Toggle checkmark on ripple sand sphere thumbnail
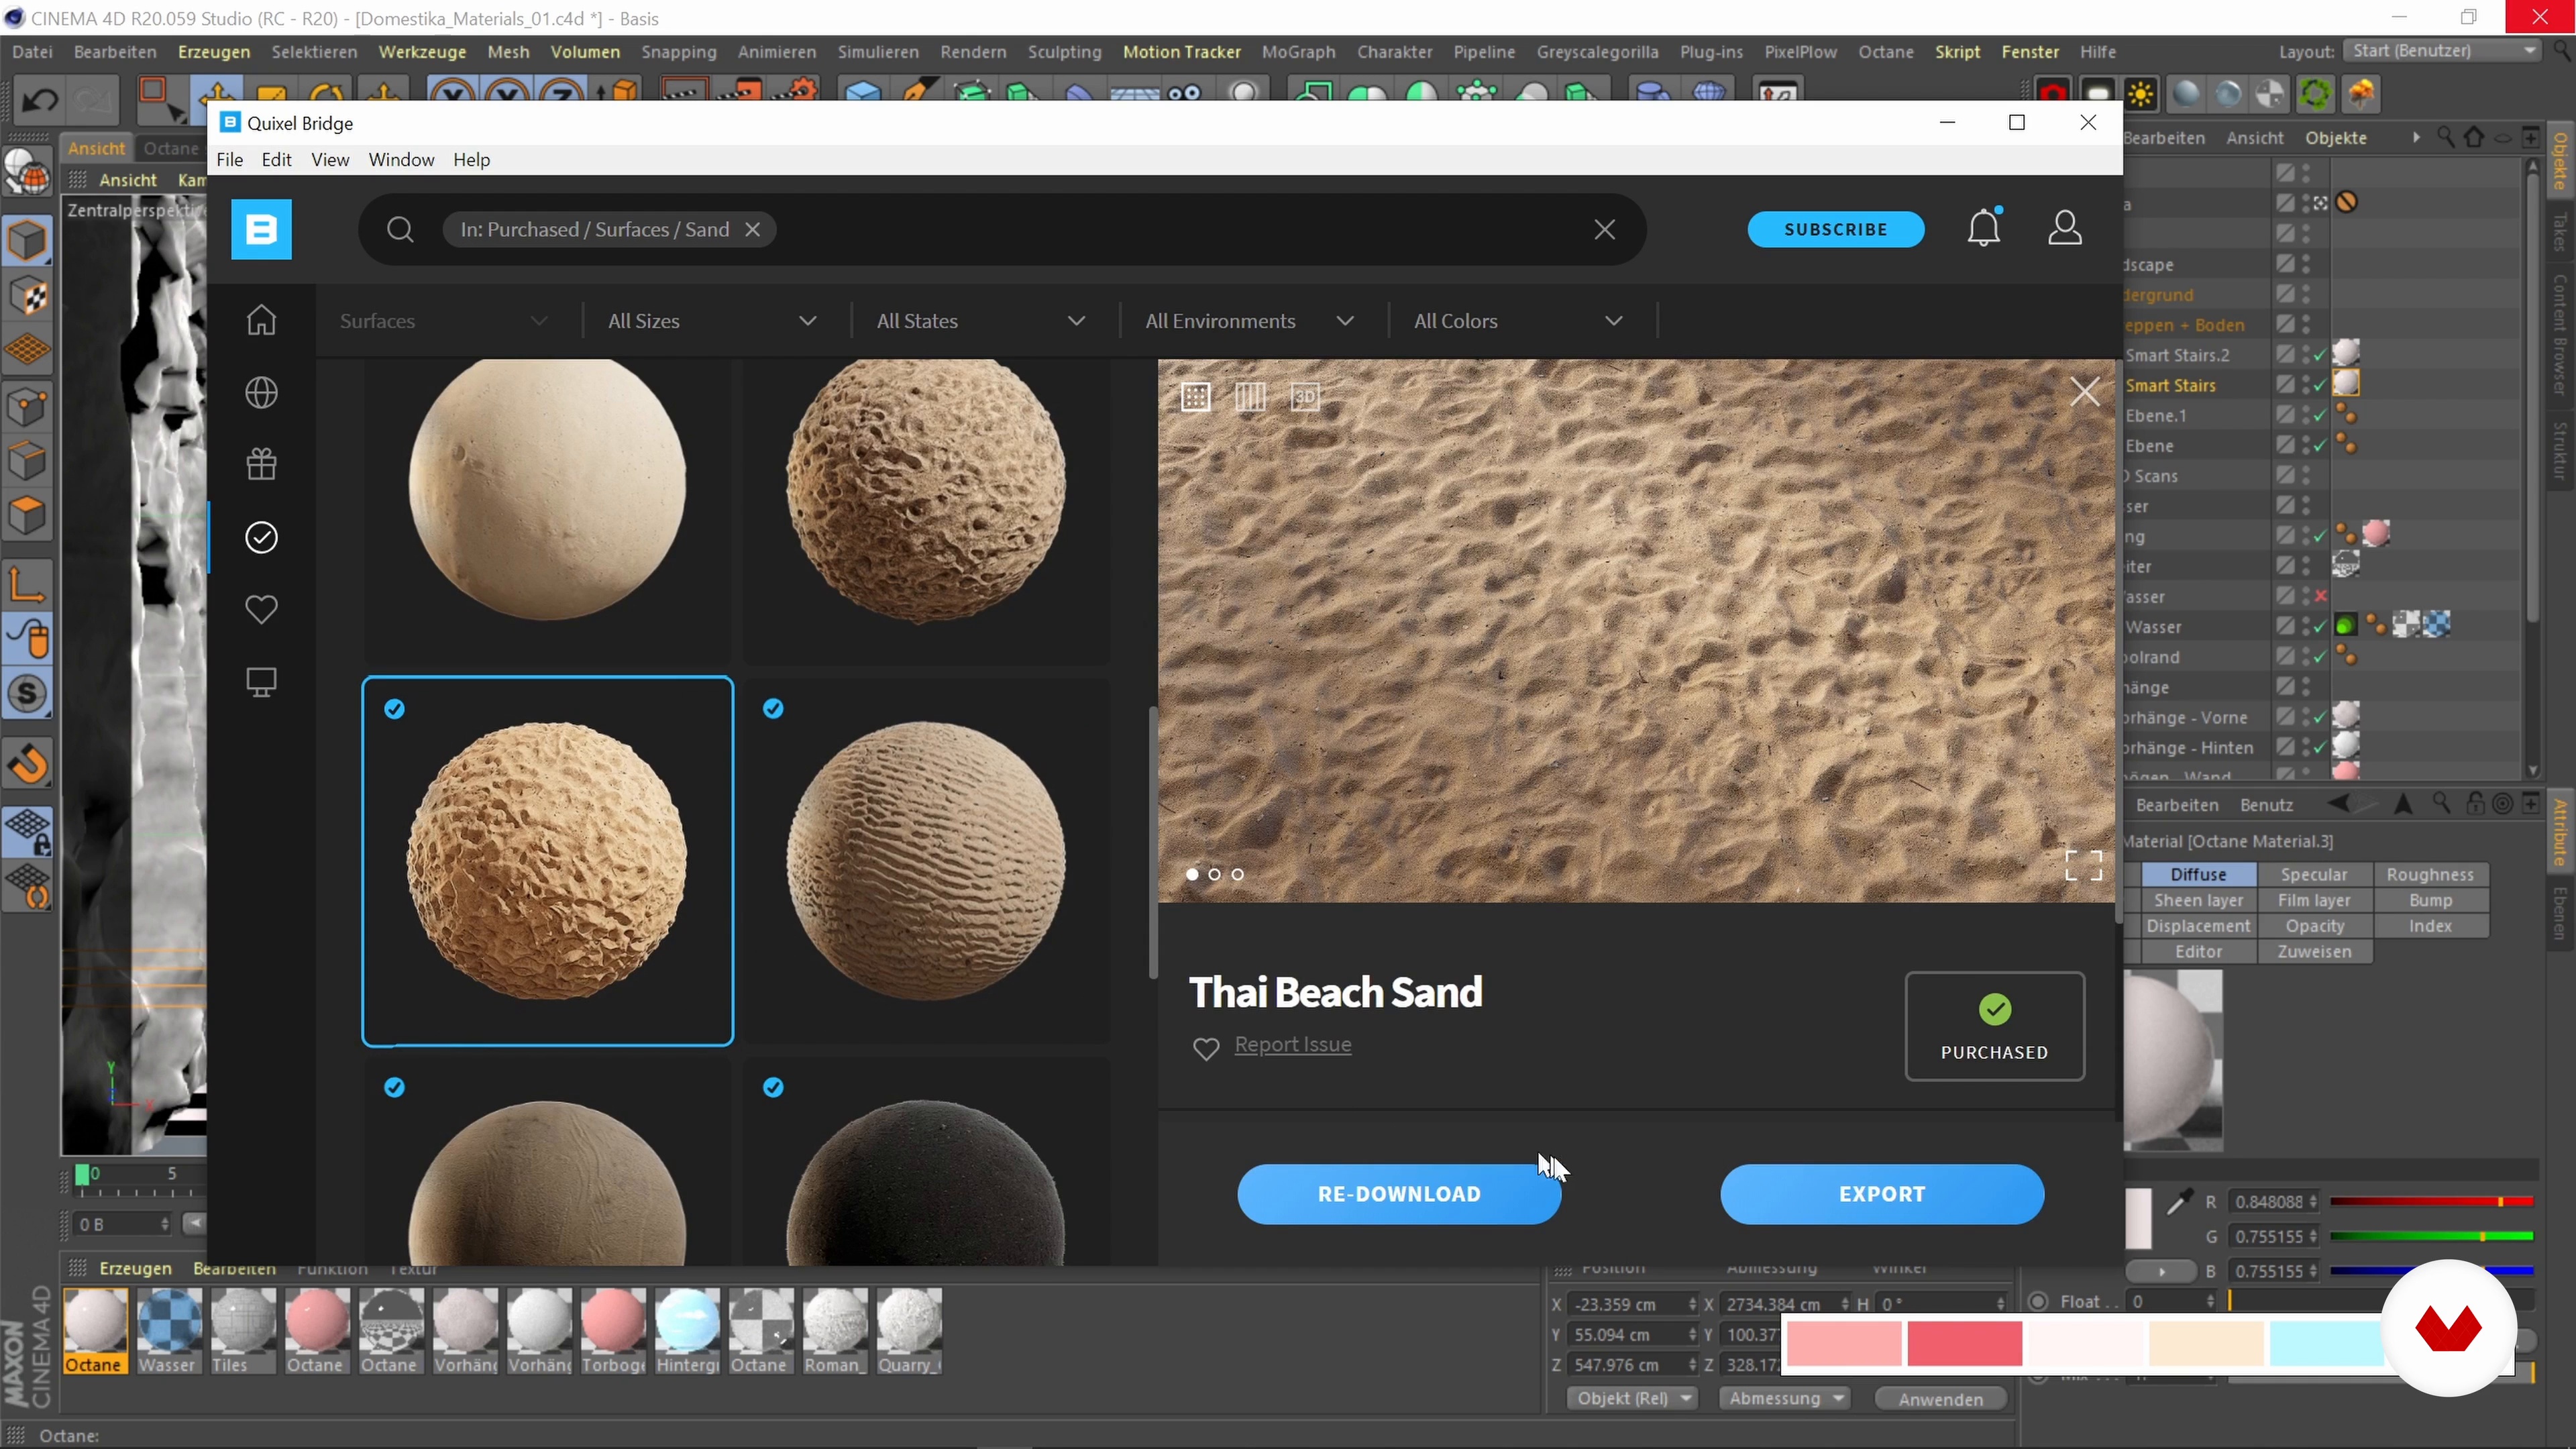Screen dimensions: 2576x1449 [773, 709]
